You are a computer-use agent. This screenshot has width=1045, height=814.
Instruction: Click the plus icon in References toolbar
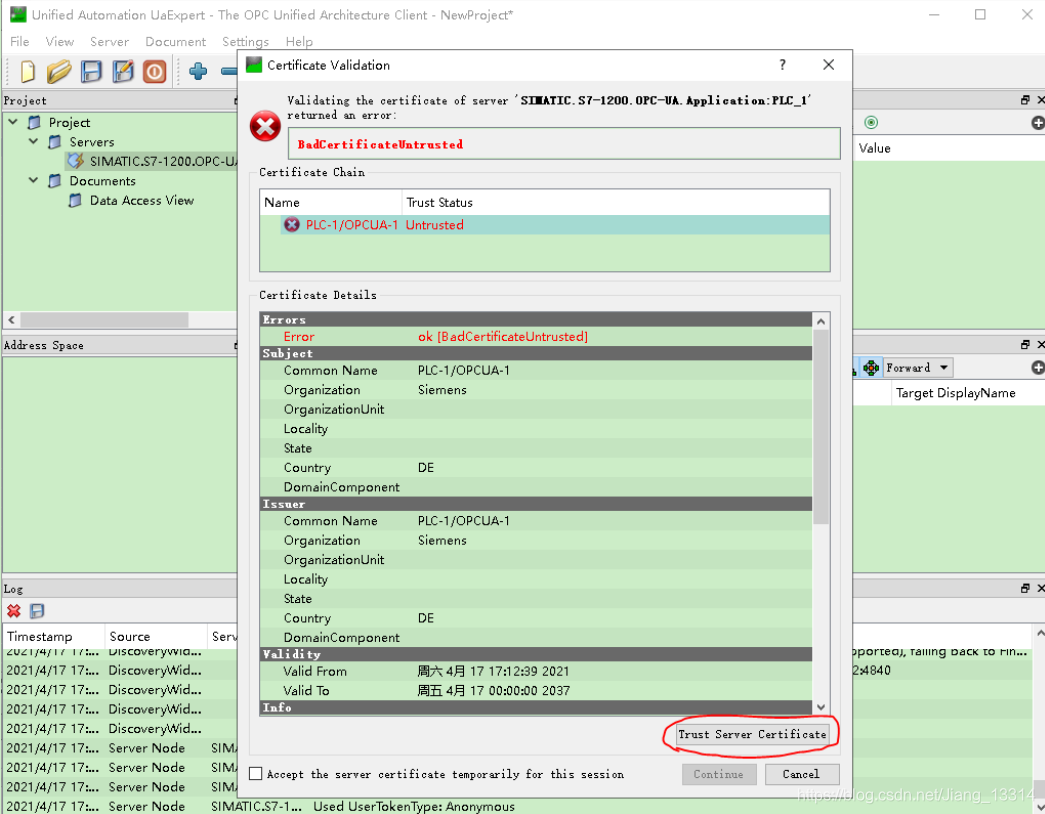[1038, 367]
